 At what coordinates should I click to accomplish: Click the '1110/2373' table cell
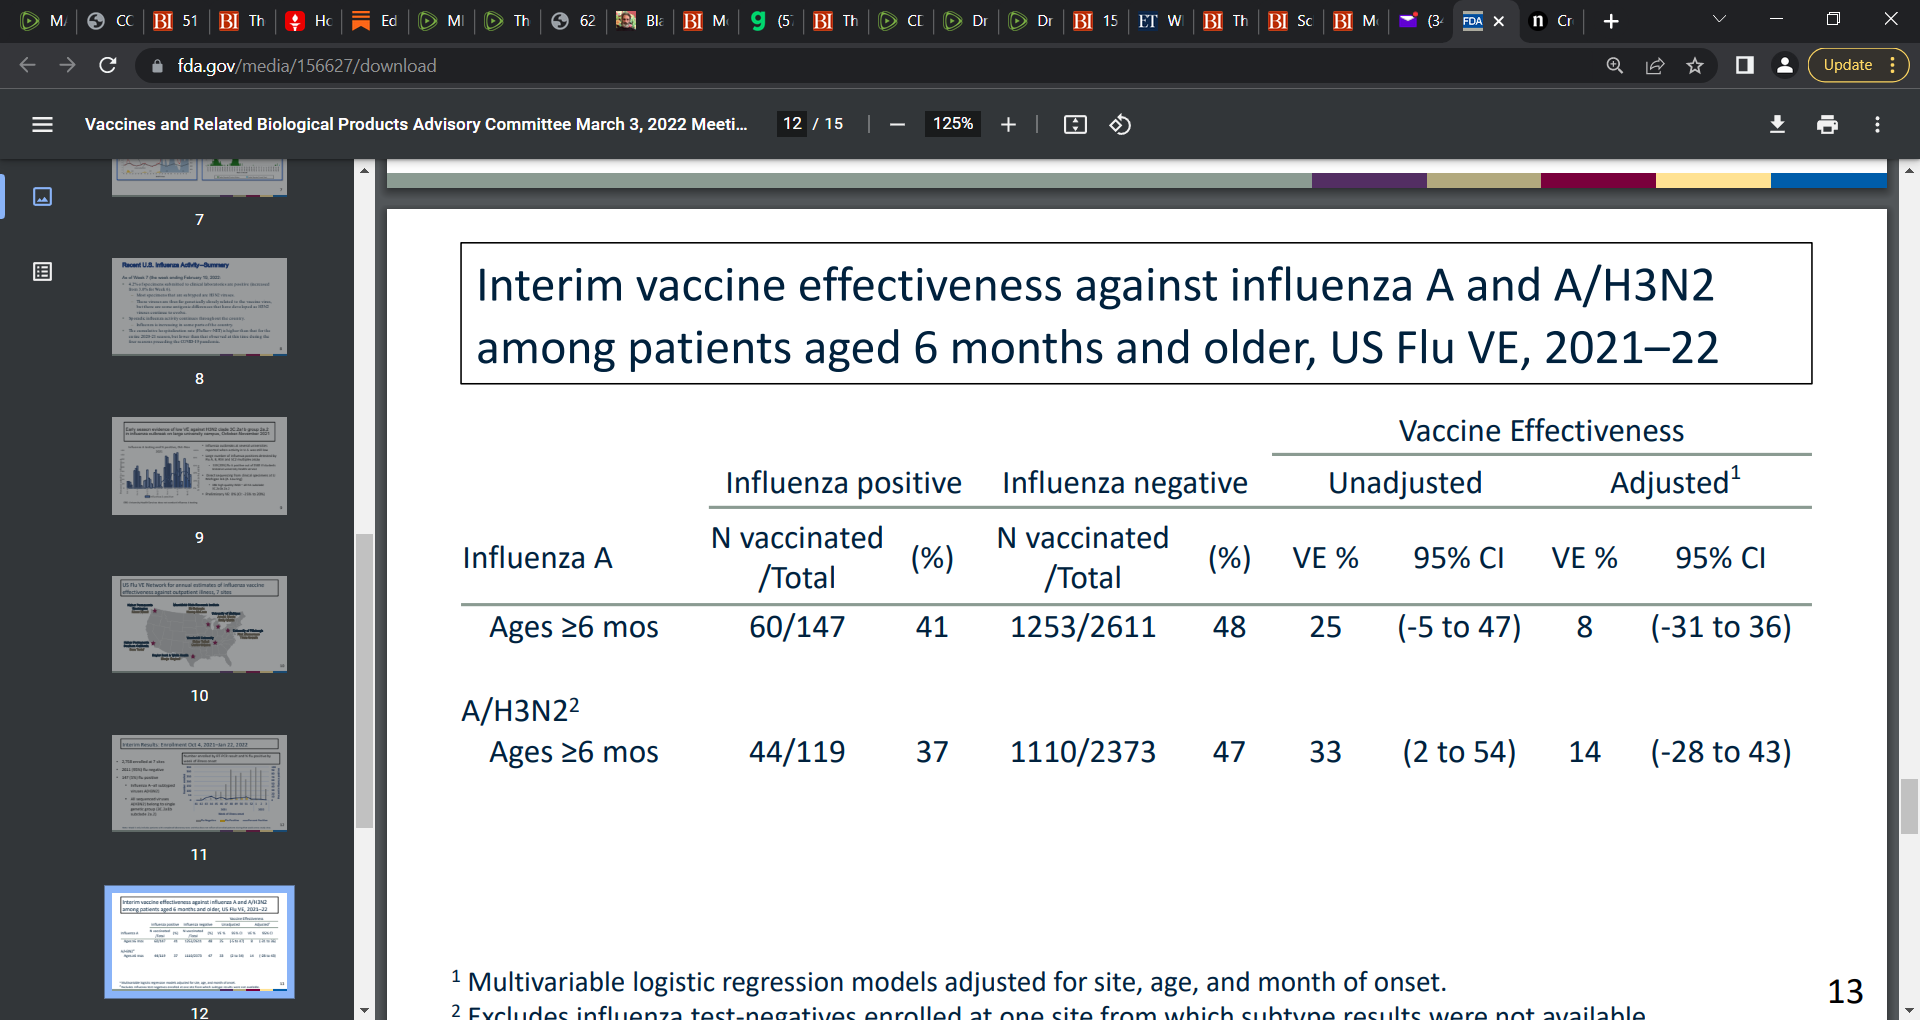coord(1083,752)
